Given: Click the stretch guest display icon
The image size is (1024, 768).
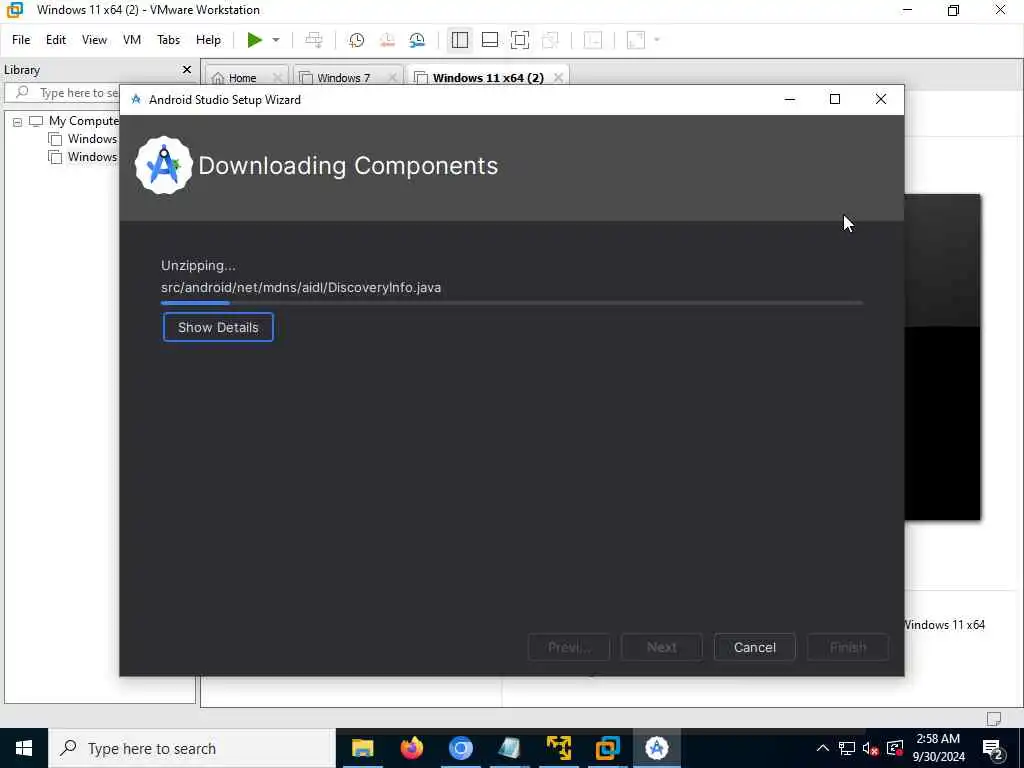Looking at the screenshot, I should click(636, 40).
